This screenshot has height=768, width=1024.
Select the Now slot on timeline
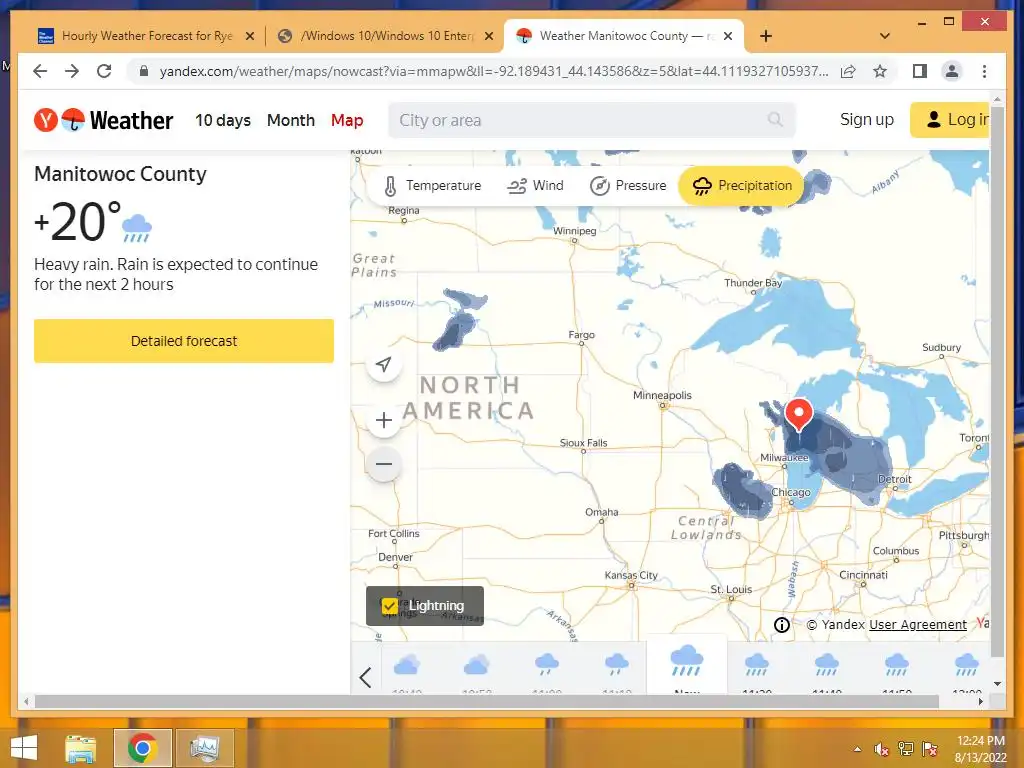(x=686, y=665)
